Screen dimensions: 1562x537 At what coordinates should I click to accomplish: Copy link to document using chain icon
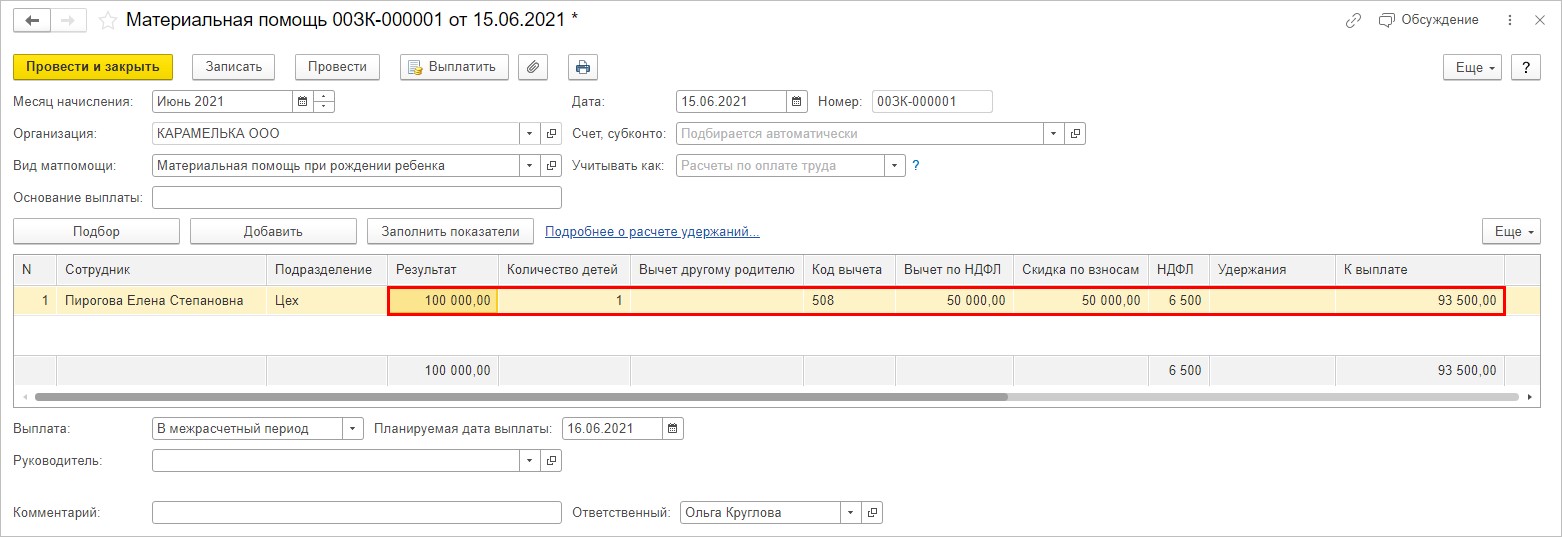click(x=1354, y=20)
